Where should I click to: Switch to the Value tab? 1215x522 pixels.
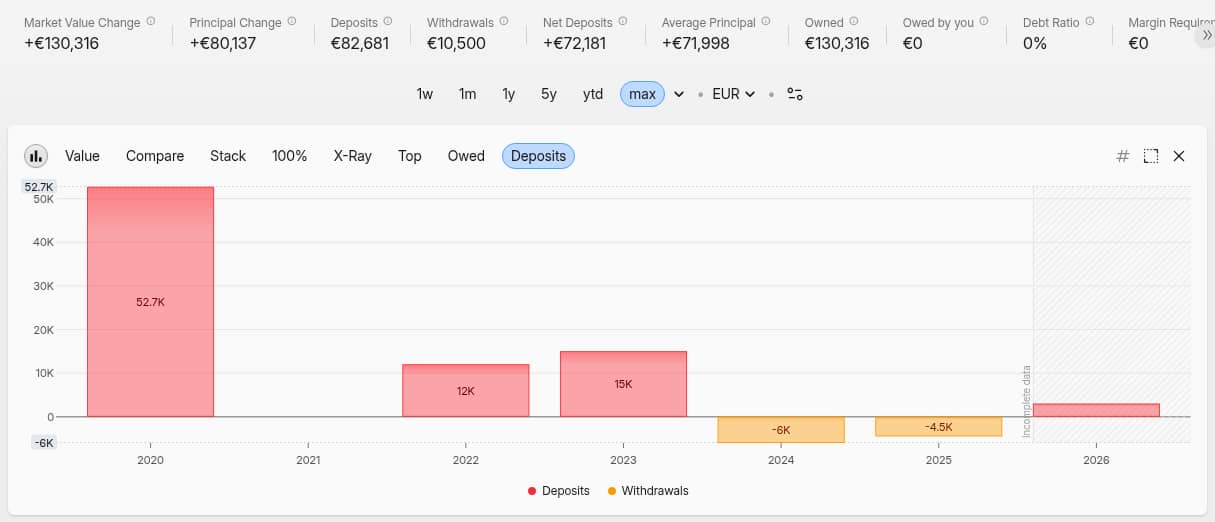tap(82, 156)
